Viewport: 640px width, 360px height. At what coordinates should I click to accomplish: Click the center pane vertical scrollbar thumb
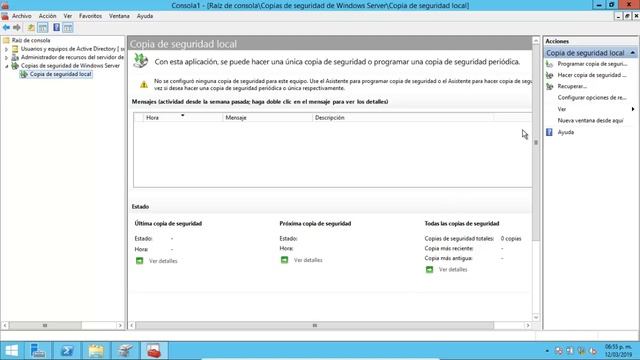pos(536,142)
